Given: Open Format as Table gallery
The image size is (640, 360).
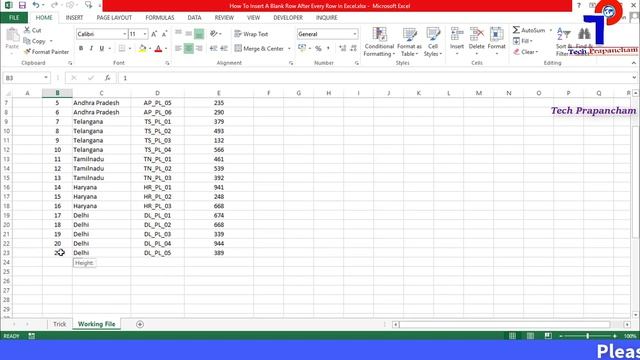Looking at the screenshot, I should (409, 42).
